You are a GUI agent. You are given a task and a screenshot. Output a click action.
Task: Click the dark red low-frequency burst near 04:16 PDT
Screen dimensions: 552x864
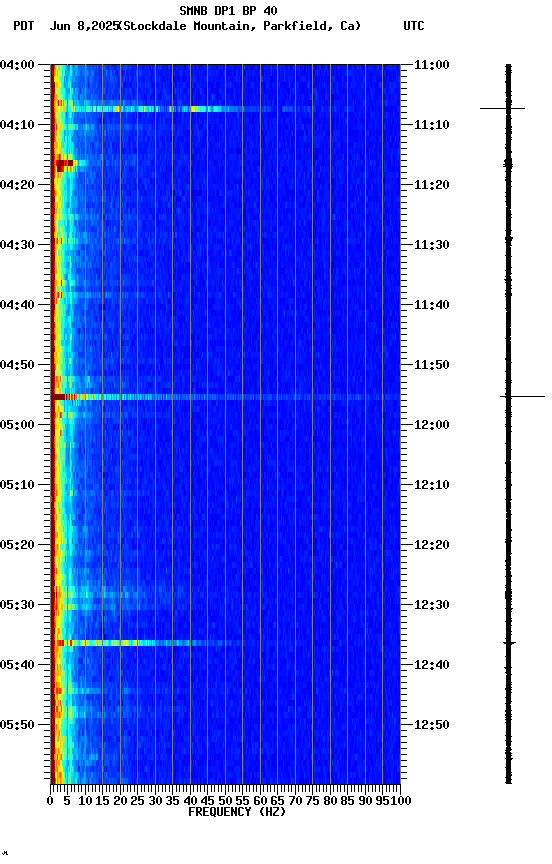(63, 164)
